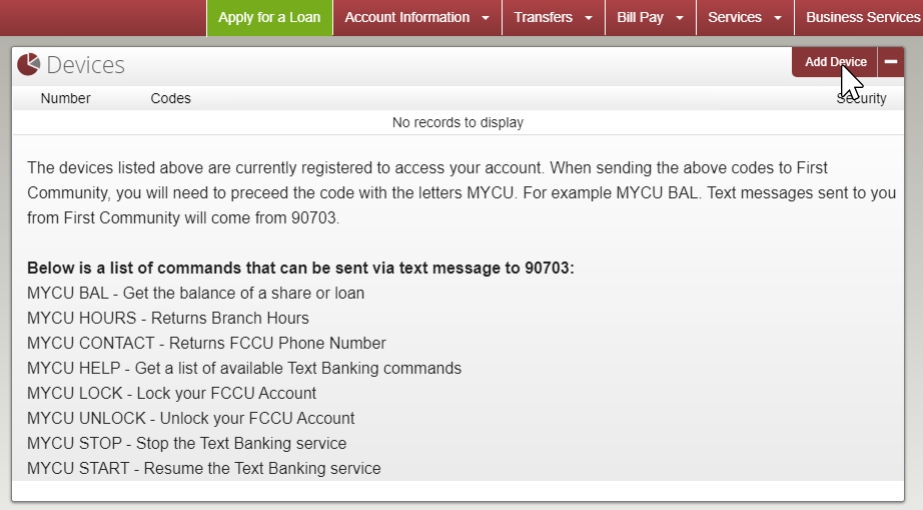Select the Account Information menu label

point(407,17)
